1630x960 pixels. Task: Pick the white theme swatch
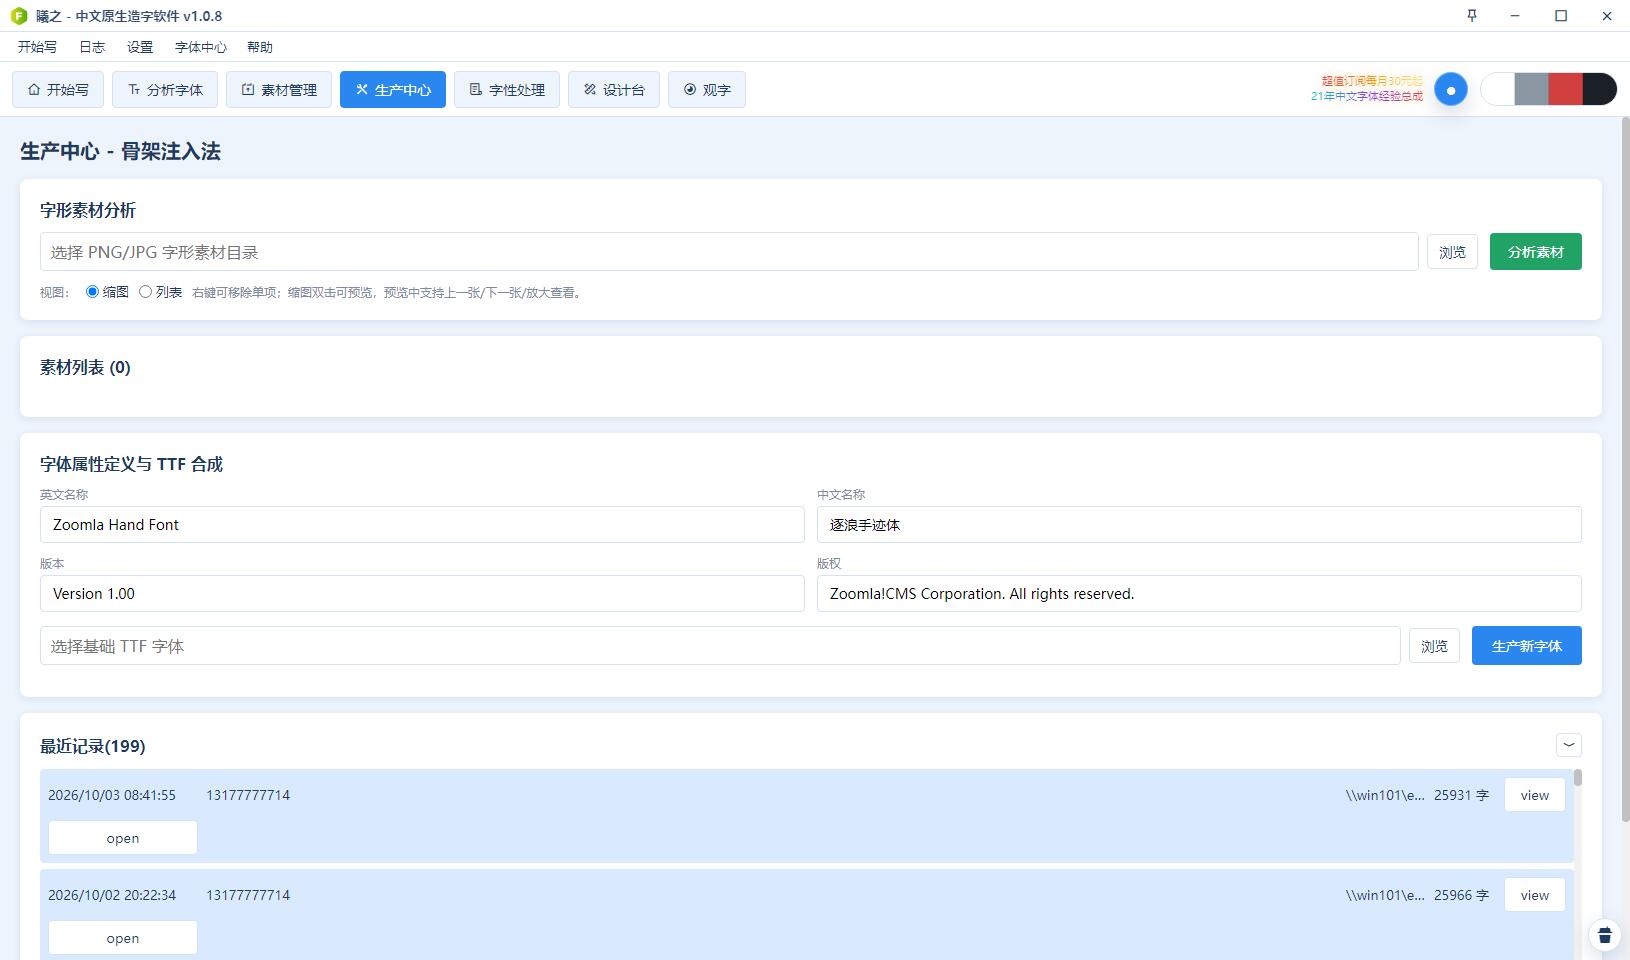(x=1497, y=90)
